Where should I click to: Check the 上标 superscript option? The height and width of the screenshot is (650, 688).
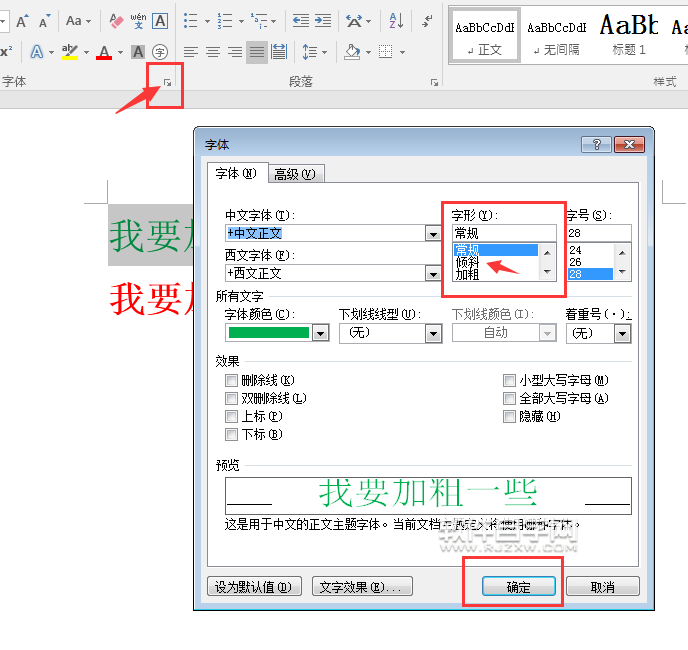click(x=232, y=417)
